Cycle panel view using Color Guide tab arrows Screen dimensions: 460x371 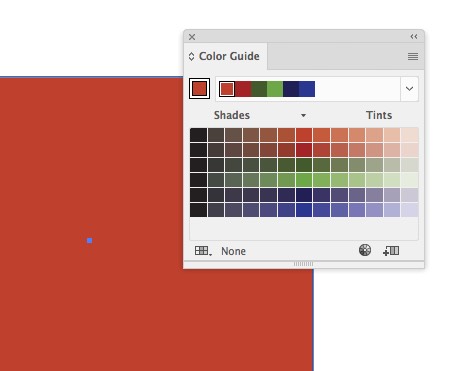(x=191, y=56)
